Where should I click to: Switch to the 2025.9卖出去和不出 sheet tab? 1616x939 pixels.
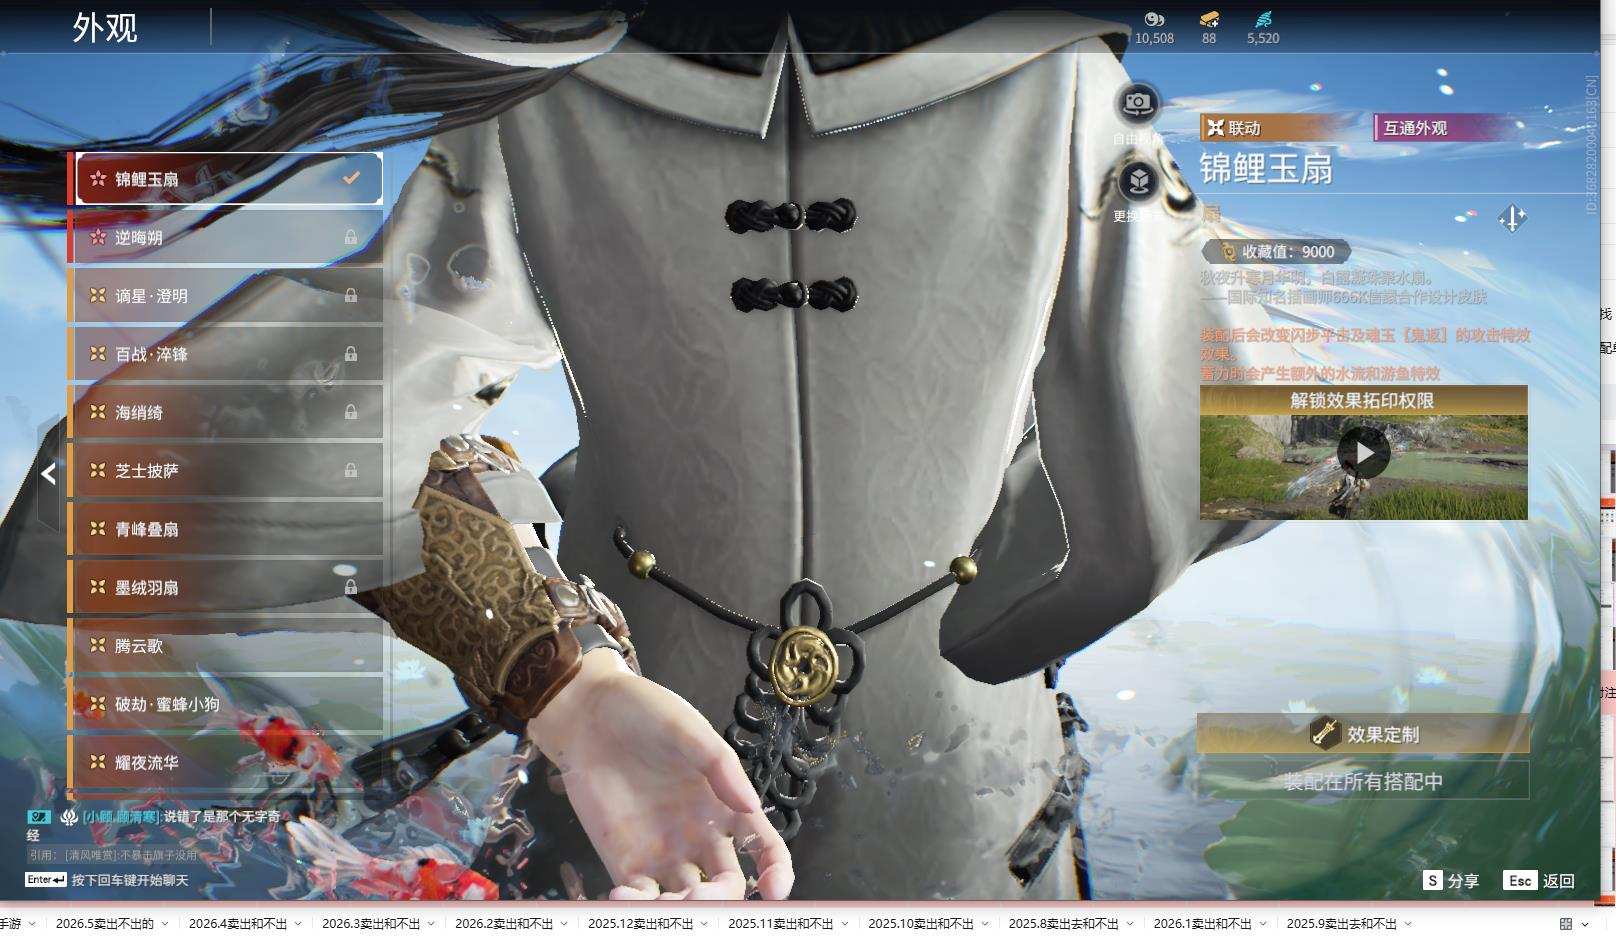(x=1342, y=924)
